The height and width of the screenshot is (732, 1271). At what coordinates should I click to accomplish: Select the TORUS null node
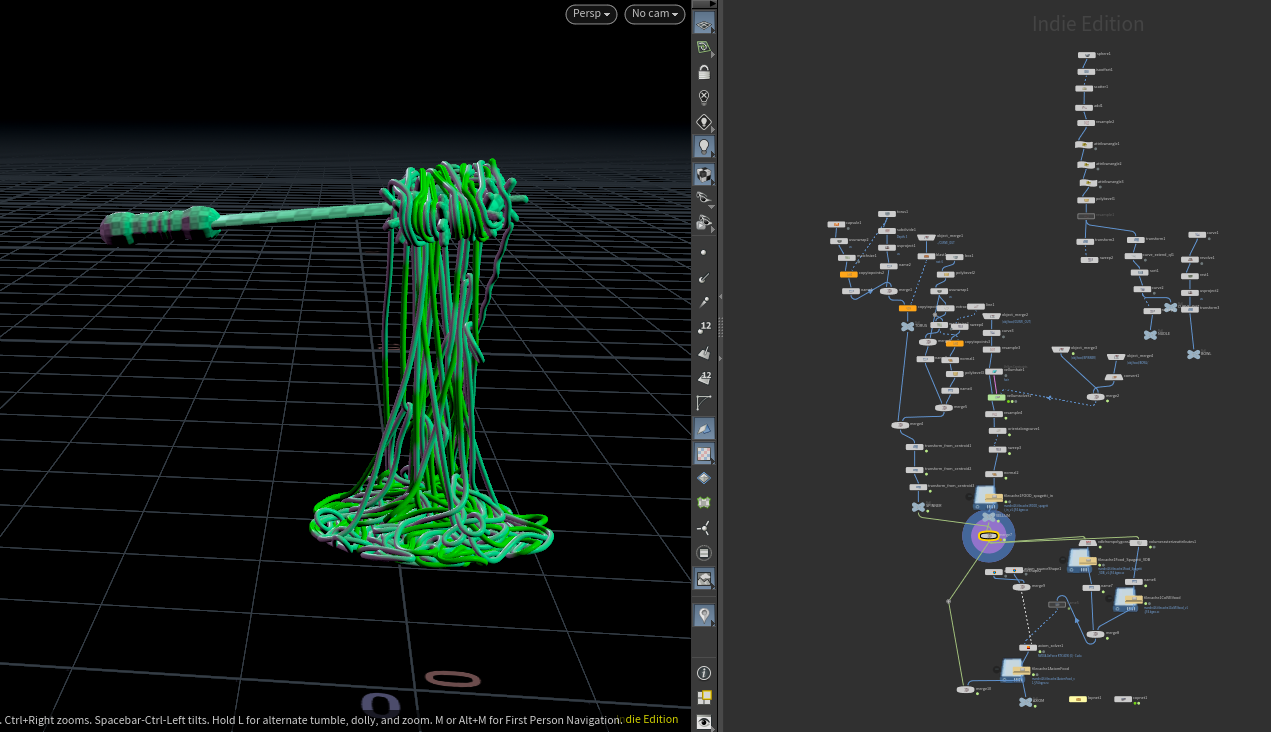pyautogui.click(x=907, y=326)
